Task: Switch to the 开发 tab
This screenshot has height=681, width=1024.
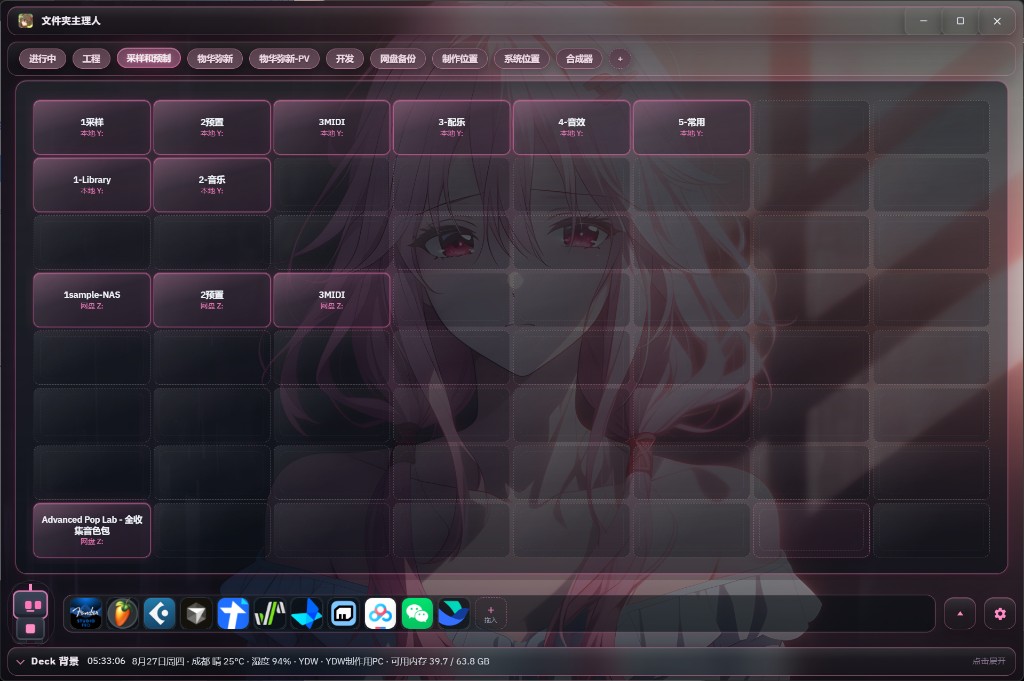Action: pyautogui.click(x=345, y=59)
